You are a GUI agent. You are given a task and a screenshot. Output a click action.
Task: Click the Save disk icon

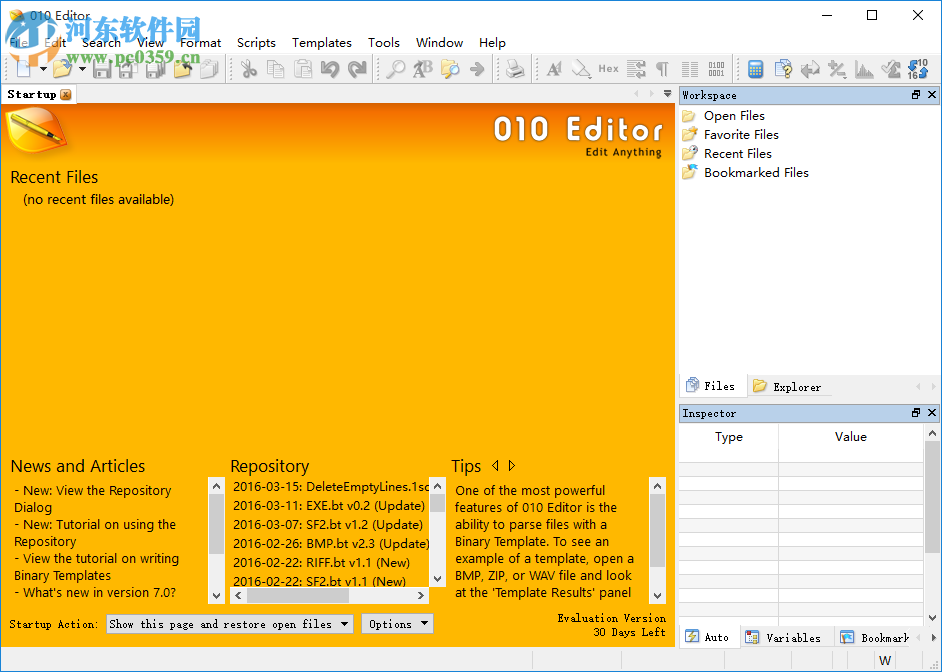pos(102,69)
